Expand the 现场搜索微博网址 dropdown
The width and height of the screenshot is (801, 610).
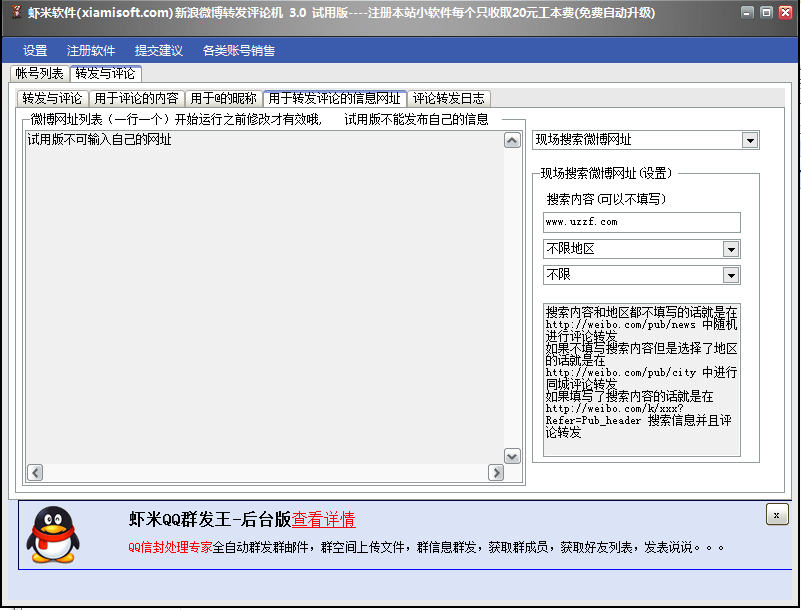pyautogui.click(x=749, y=140)
